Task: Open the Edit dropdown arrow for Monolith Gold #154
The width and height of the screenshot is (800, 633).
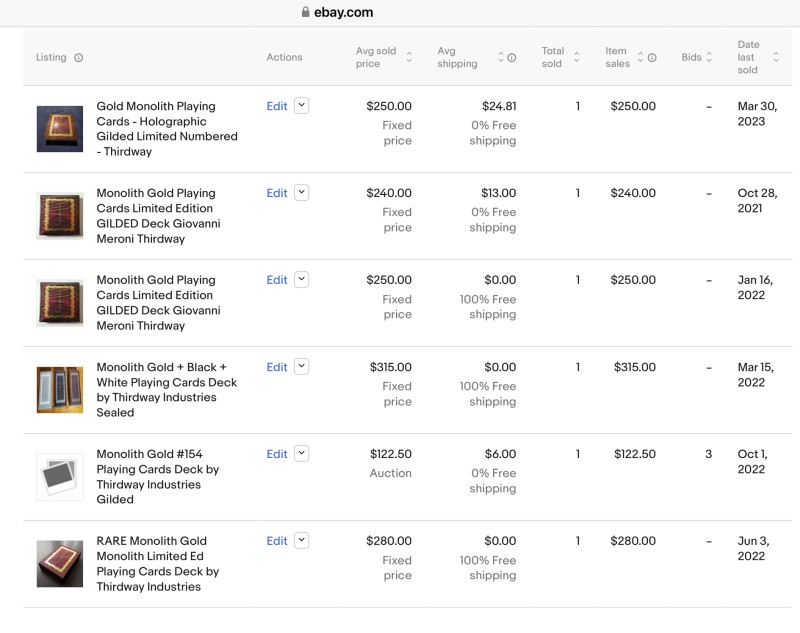Action: click(302, 454)
